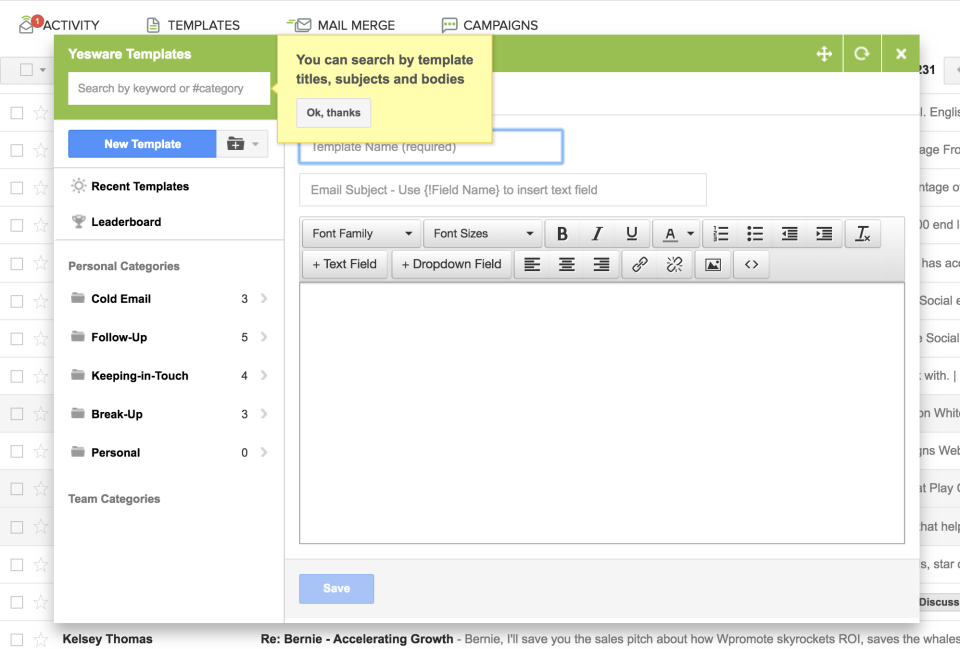
Task: Select the Kelsey Thomas email checkbox
Action: (x=17, y=639)
